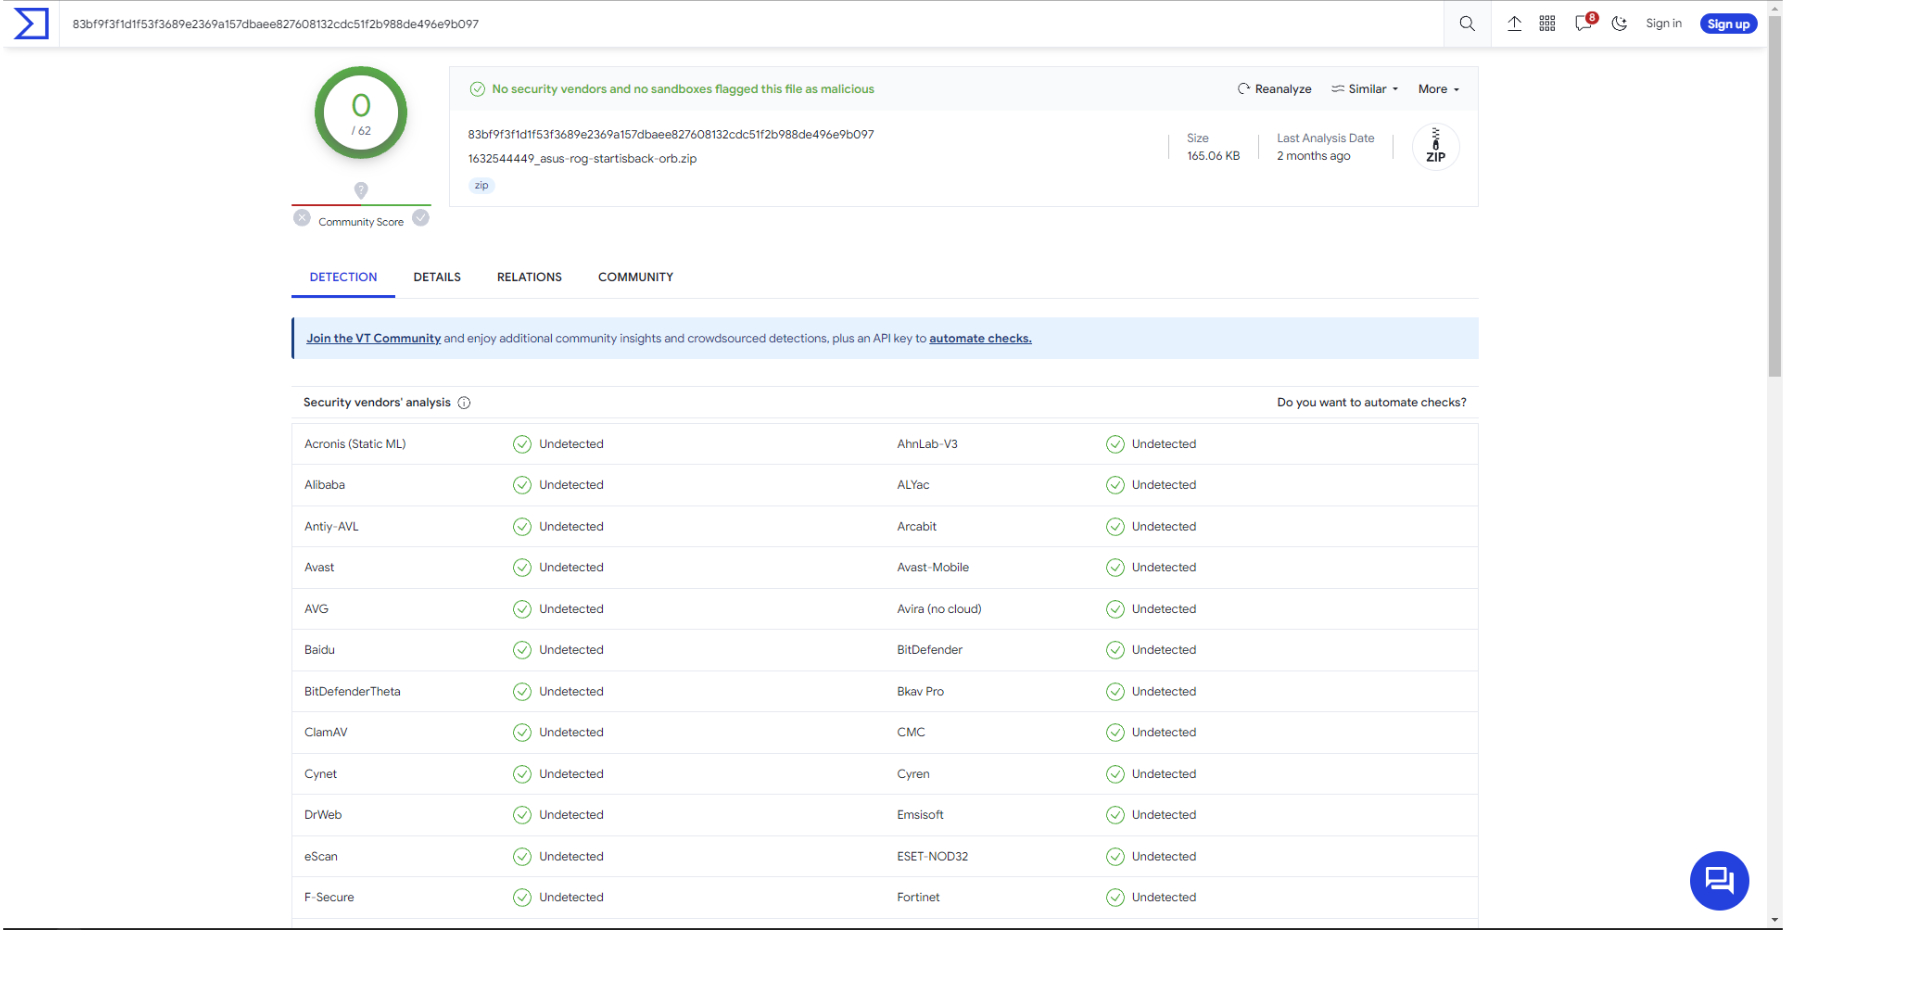Click the Avast-Mobile vendor name
This screenshot has width=1920, height=1001.
[933, 568]
